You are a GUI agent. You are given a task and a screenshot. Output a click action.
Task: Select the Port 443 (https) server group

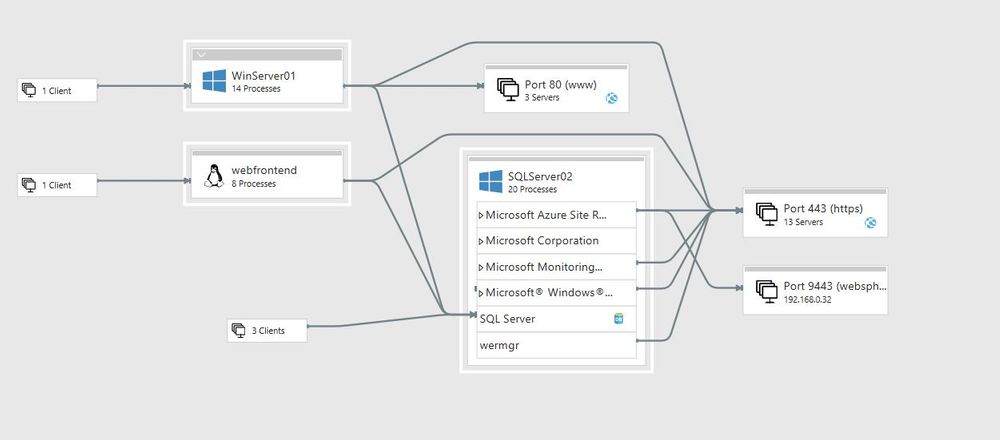coord(815,213)
